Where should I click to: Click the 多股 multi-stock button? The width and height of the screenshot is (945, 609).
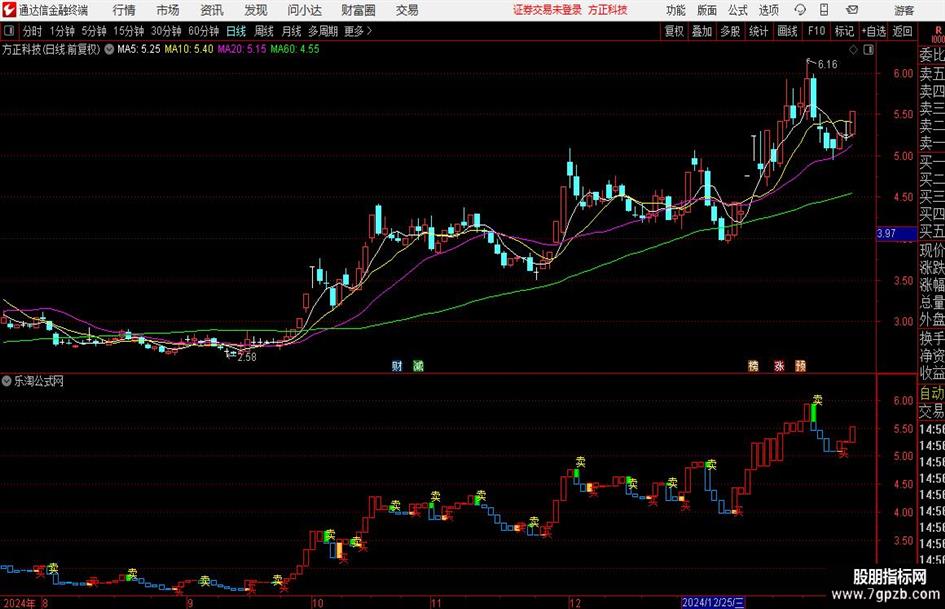(730, 31)
